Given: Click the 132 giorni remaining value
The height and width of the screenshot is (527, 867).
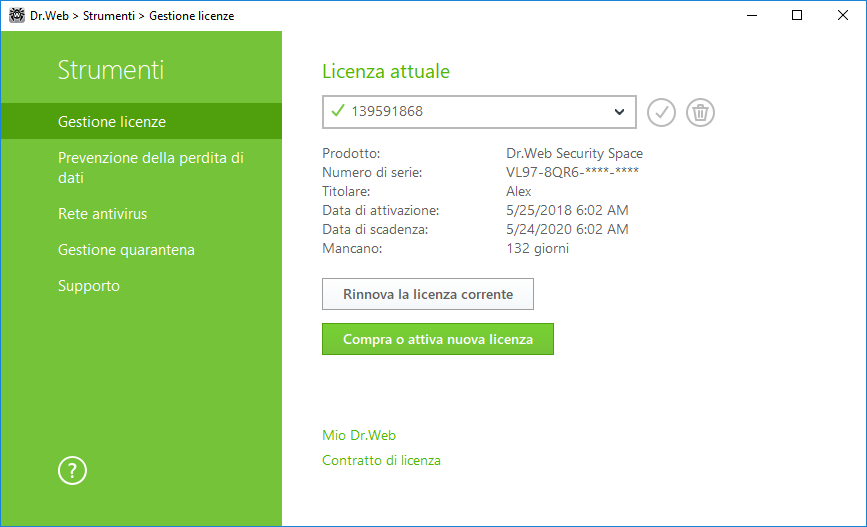Looking at the screenshot, I should [x=537, y=248].
